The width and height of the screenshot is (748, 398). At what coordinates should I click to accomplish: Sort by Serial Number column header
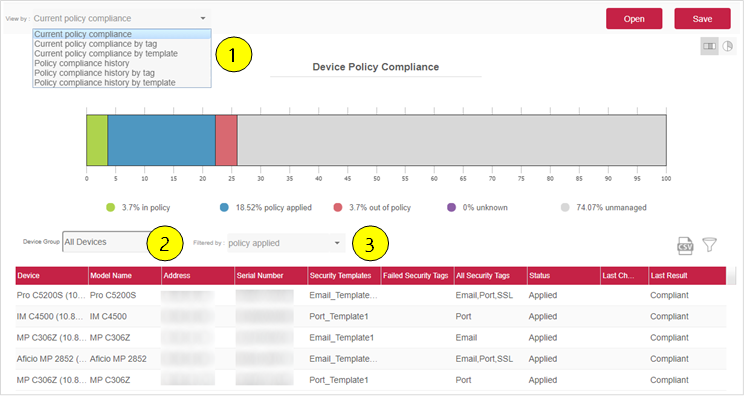pos(272,277)
